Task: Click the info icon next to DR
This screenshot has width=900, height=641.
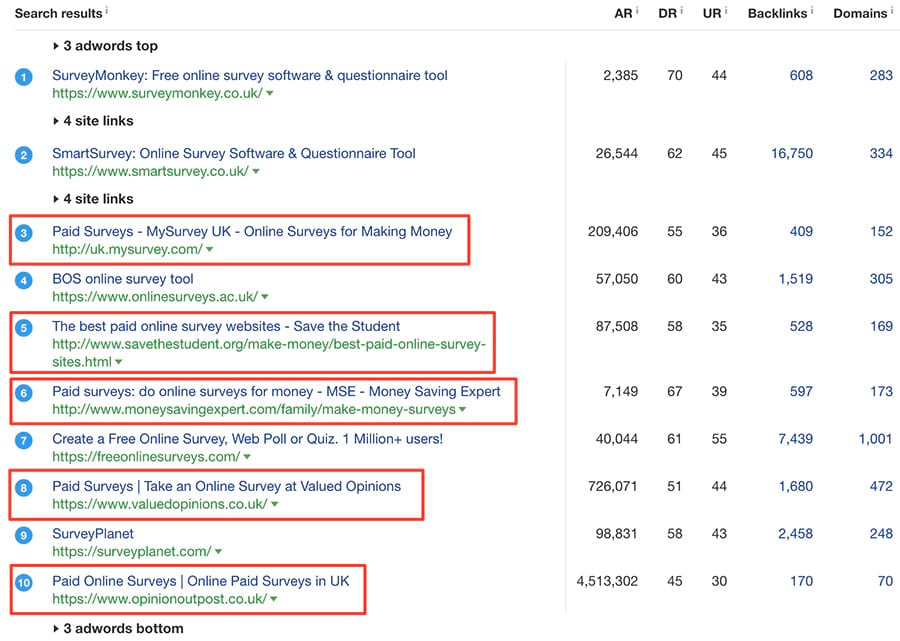Action: click(682, 11)
